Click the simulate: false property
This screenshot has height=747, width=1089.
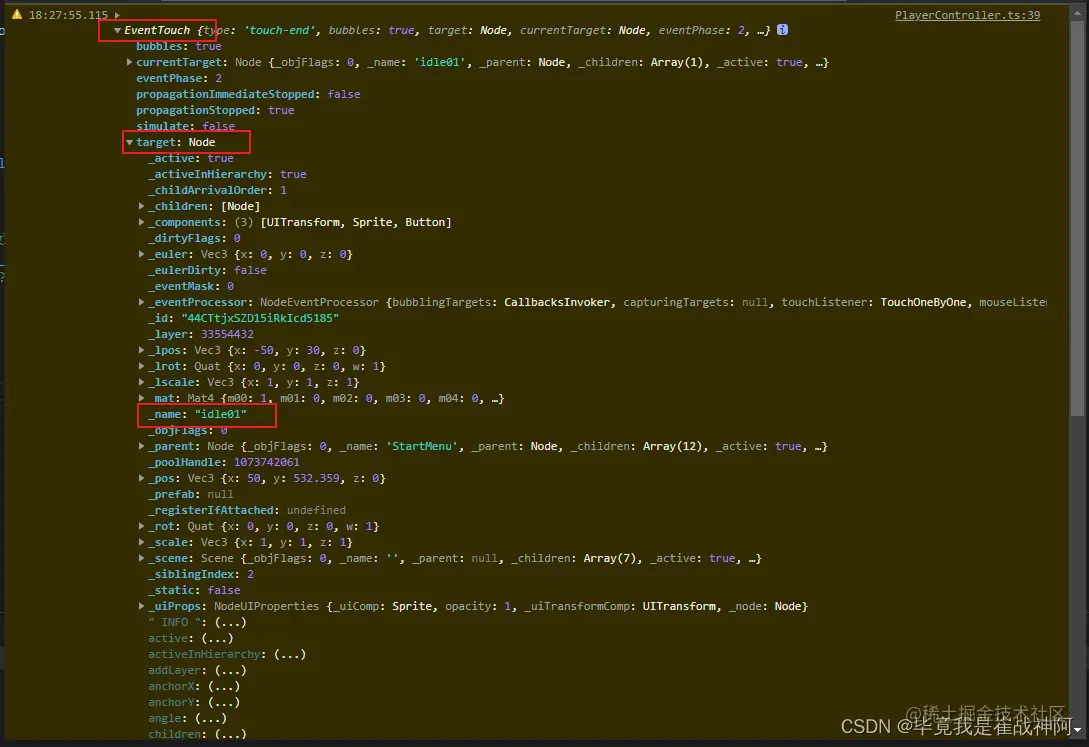tap(185, 126)
